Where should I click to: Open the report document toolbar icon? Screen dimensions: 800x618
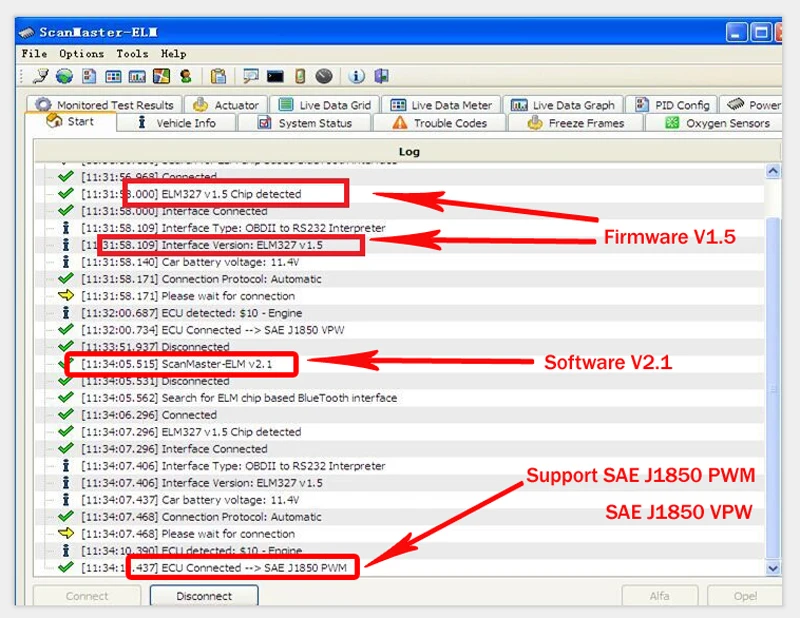pos(89,76)
